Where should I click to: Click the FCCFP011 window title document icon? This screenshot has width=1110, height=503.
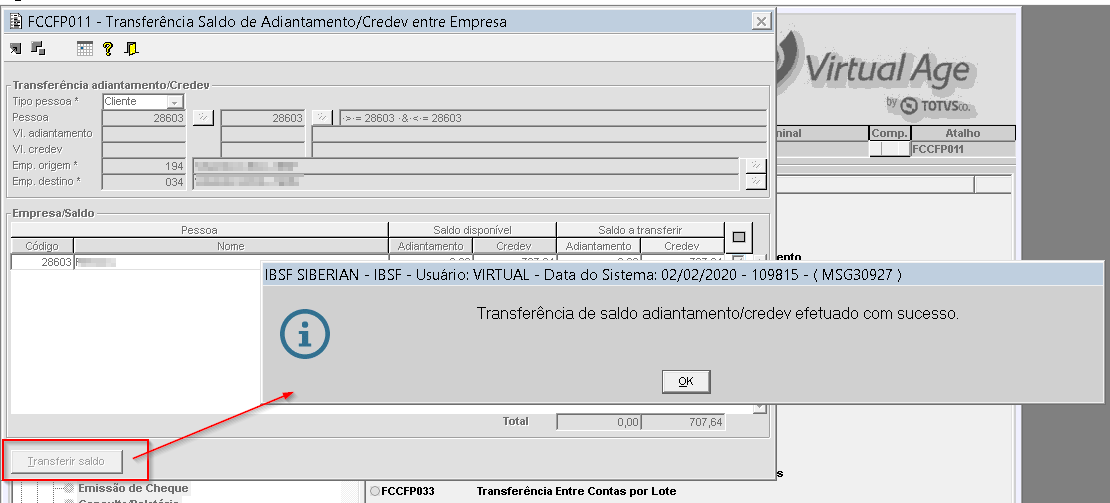(x=14, y=22)
